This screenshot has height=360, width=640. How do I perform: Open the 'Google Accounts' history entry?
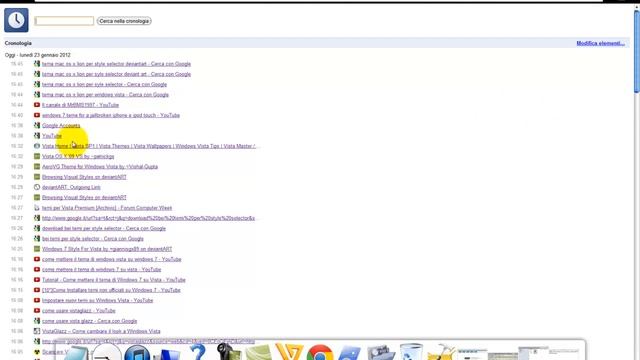61,126
